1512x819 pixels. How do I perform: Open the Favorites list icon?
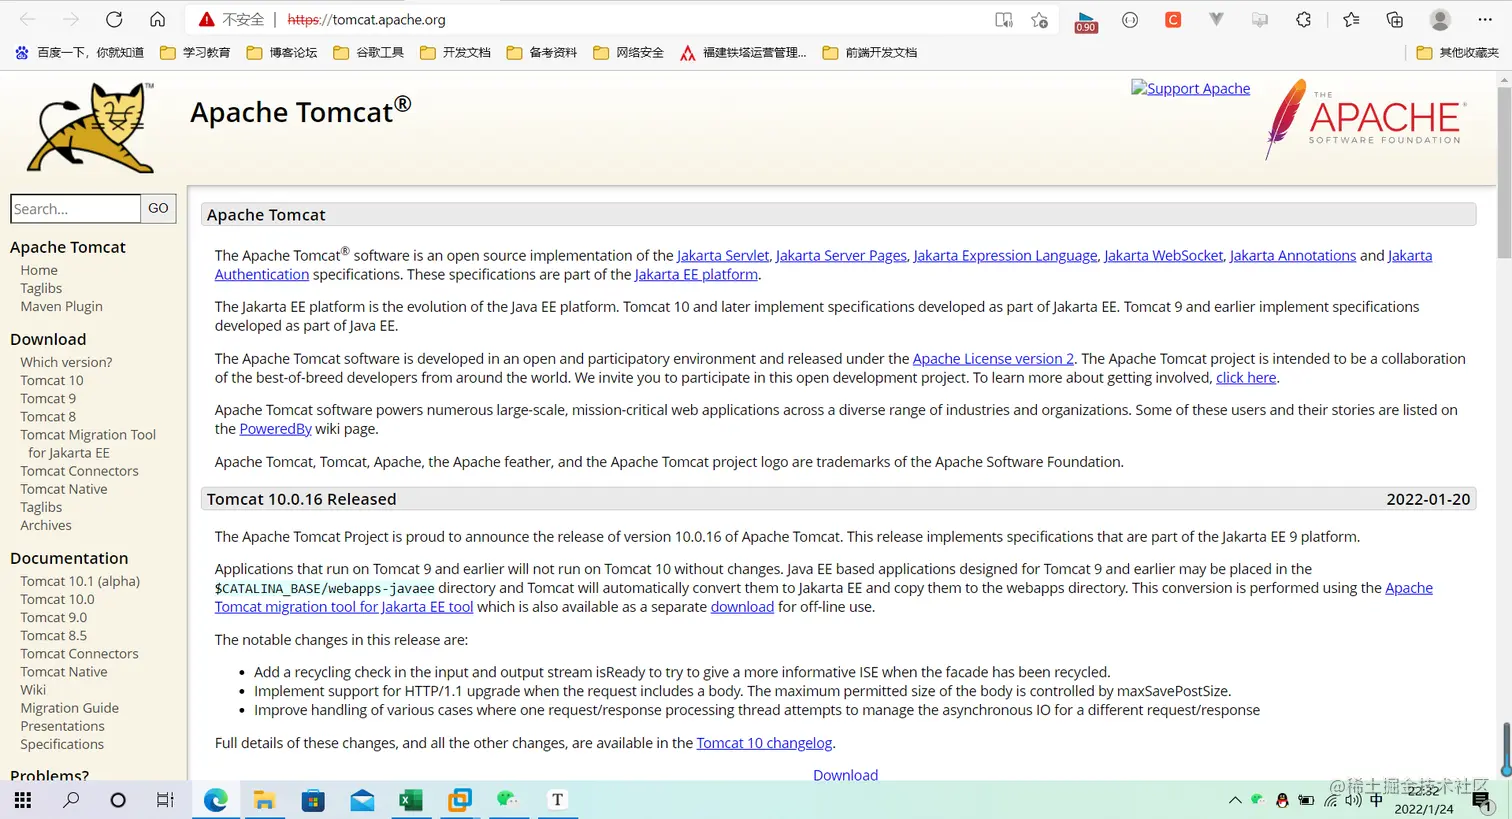1351,19
